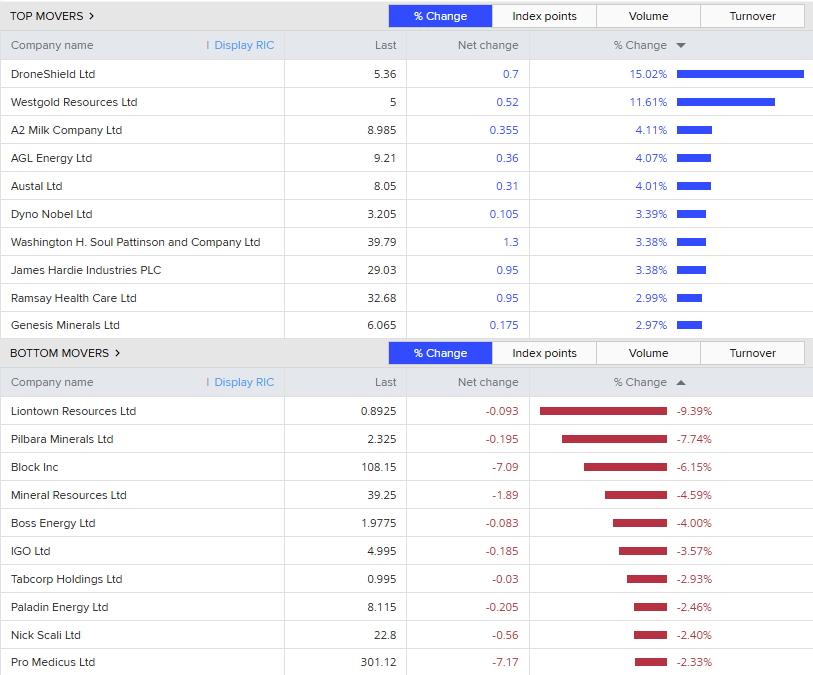The width and height of the screenshot is (813, 675).
Task: Click the descending sort arrow beside % Change
Action: (x=681, y=45)
